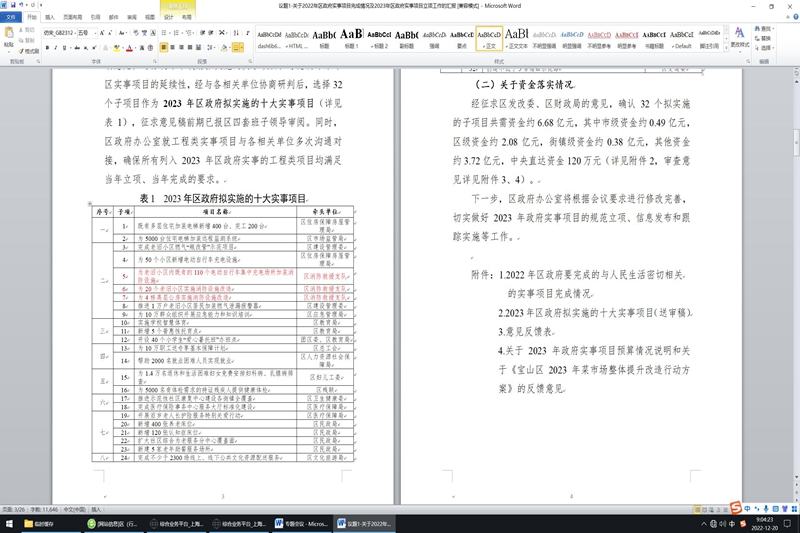Open the font name box showing 仿宋_GB2312
800x533 pixels.
[60, 33]
